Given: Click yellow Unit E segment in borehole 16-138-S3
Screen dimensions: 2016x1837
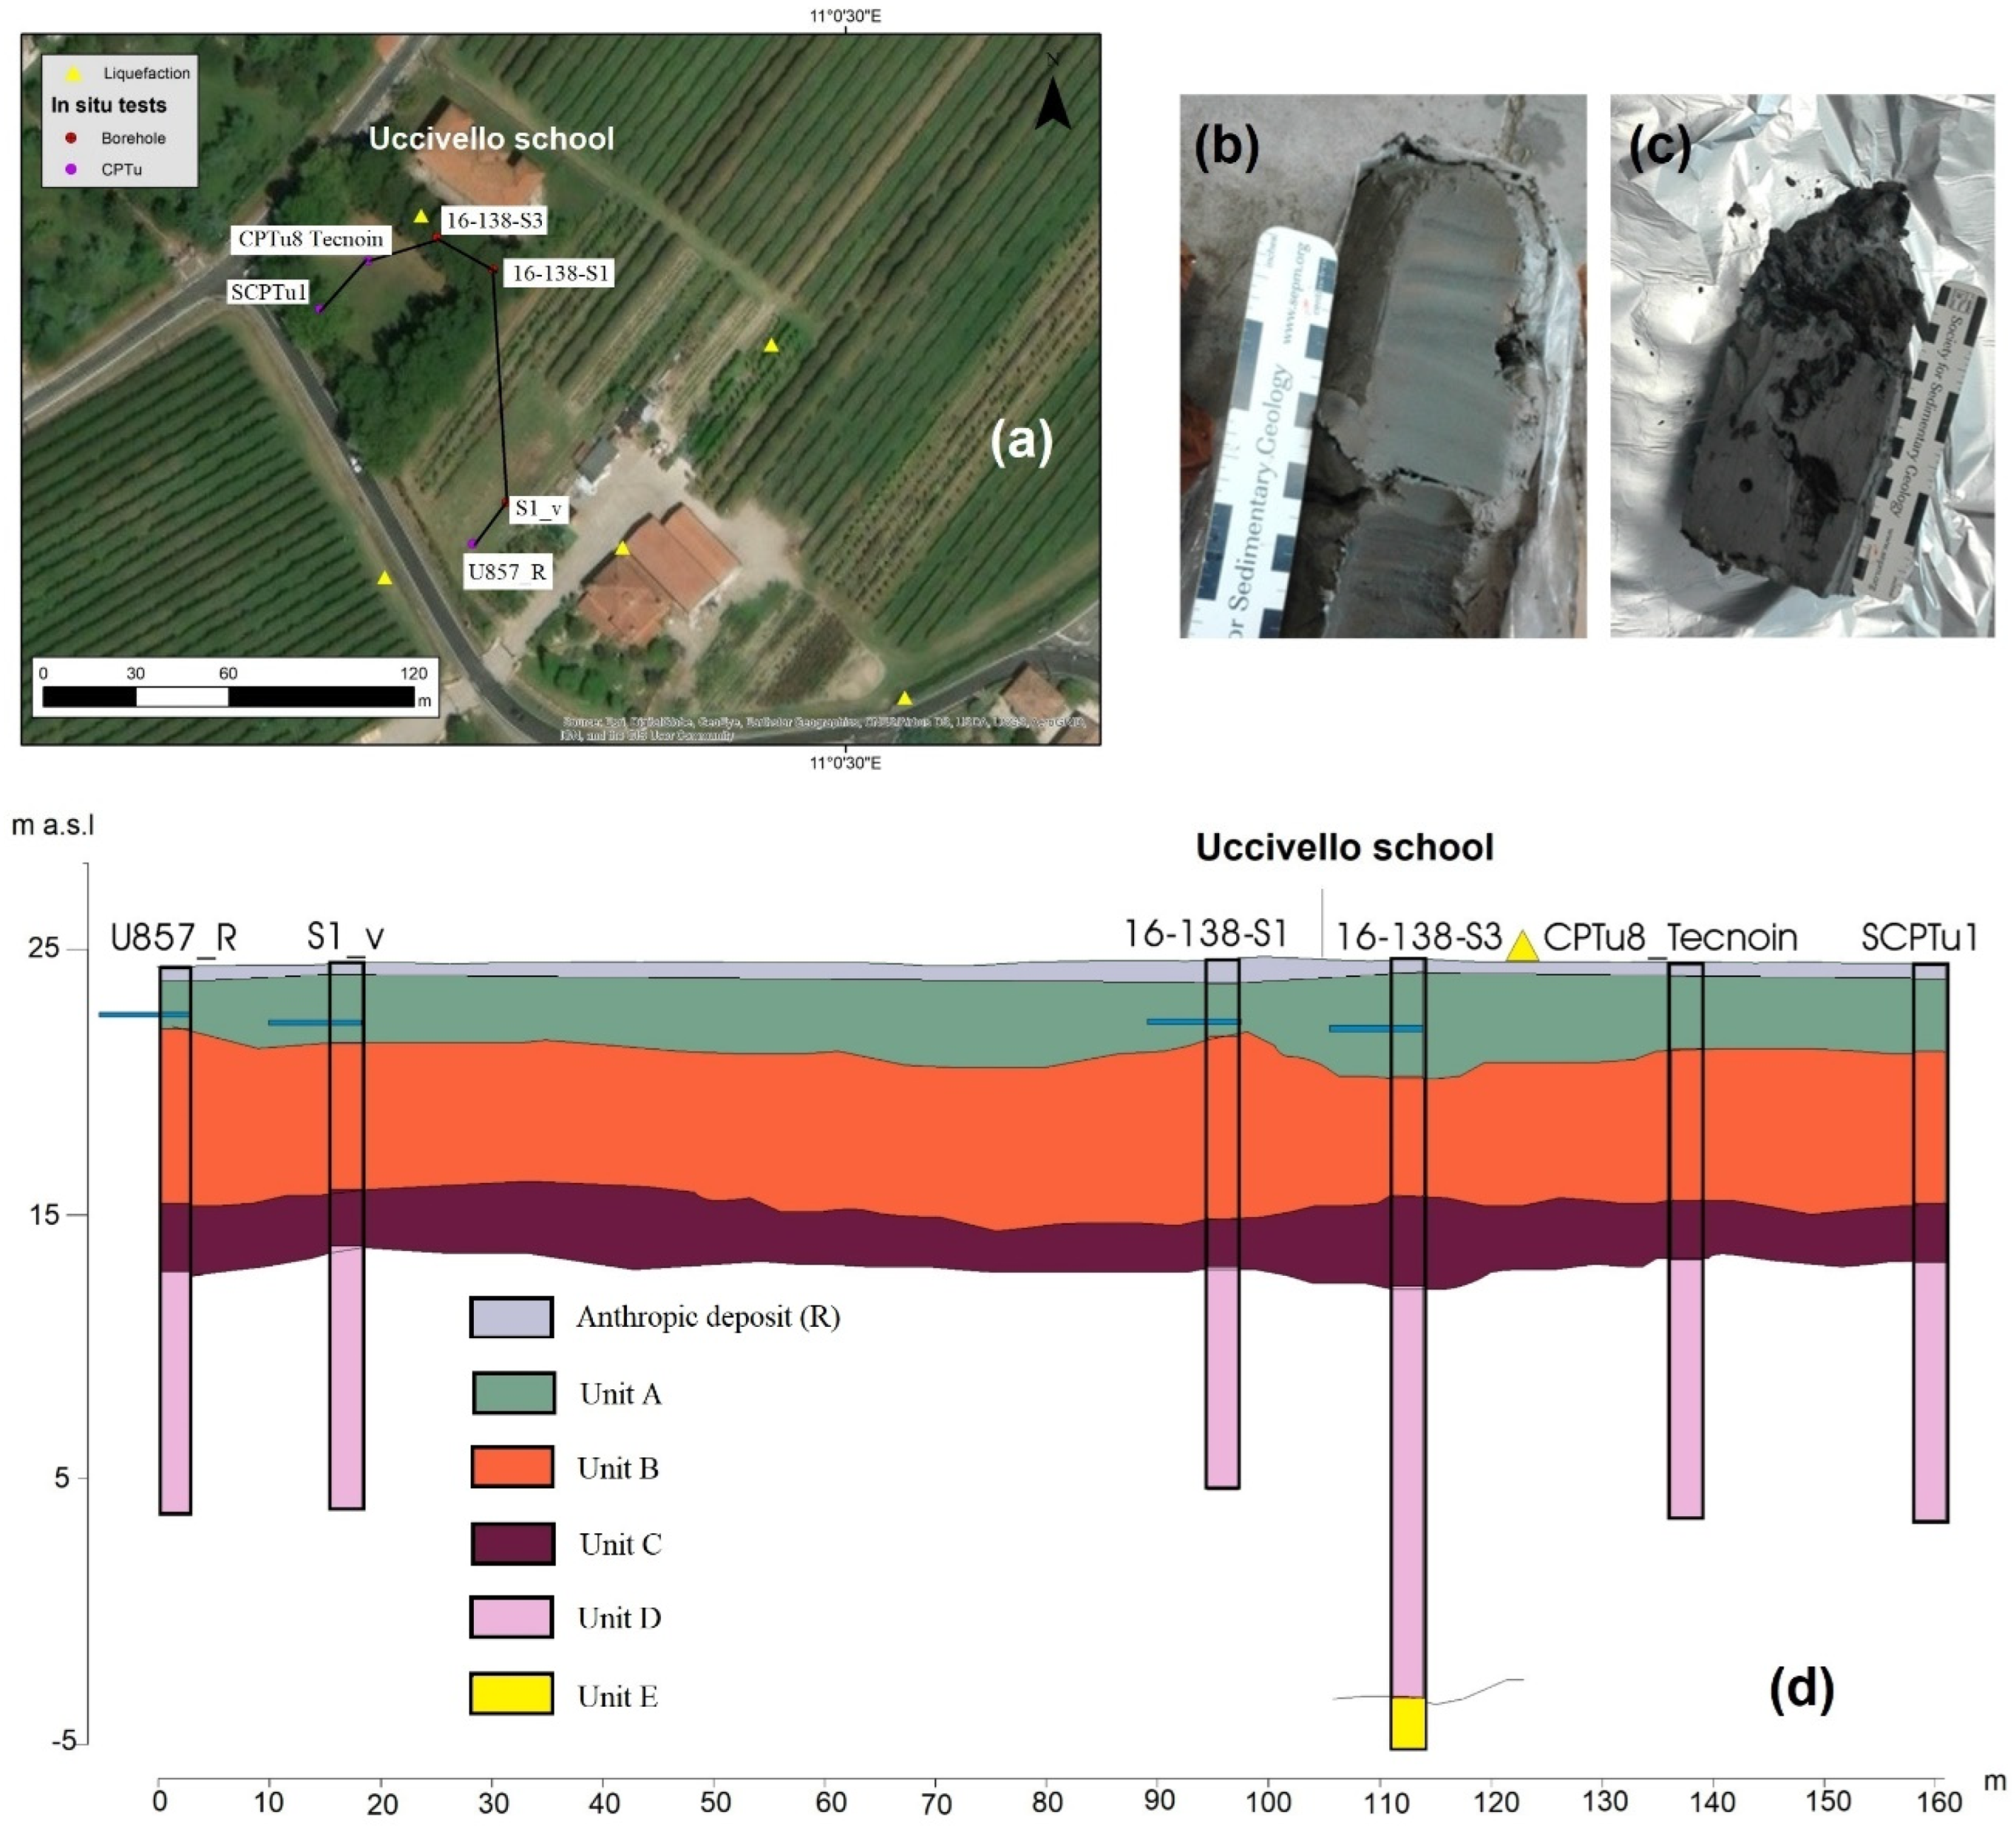Looking at the screenshot, I should (1407, 1722).
